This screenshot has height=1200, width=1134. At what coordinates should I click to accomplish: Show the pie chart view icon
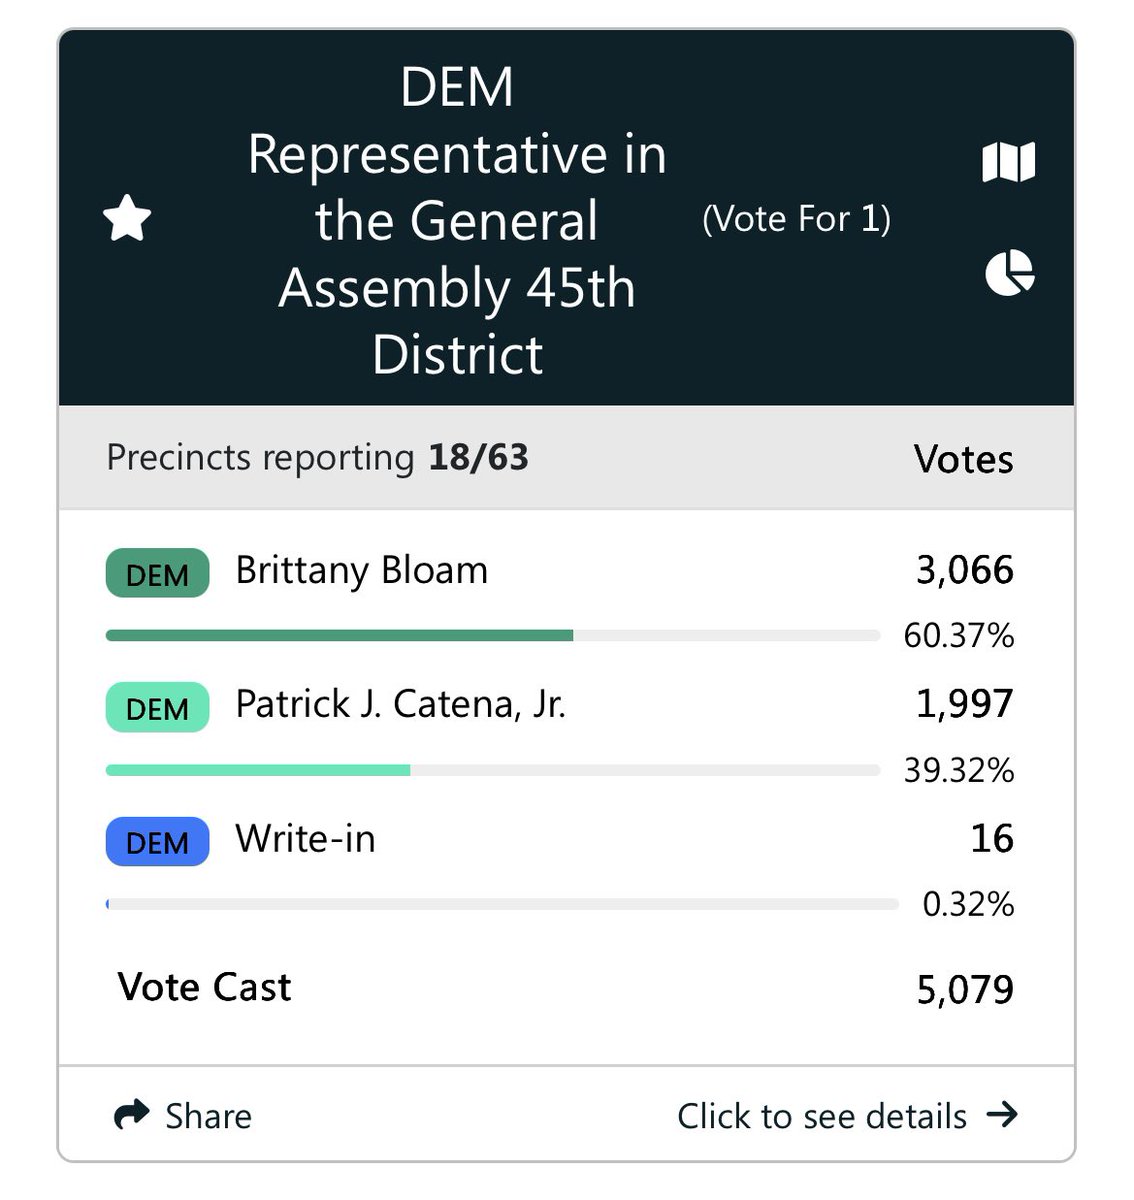(x=1009, y=273)
